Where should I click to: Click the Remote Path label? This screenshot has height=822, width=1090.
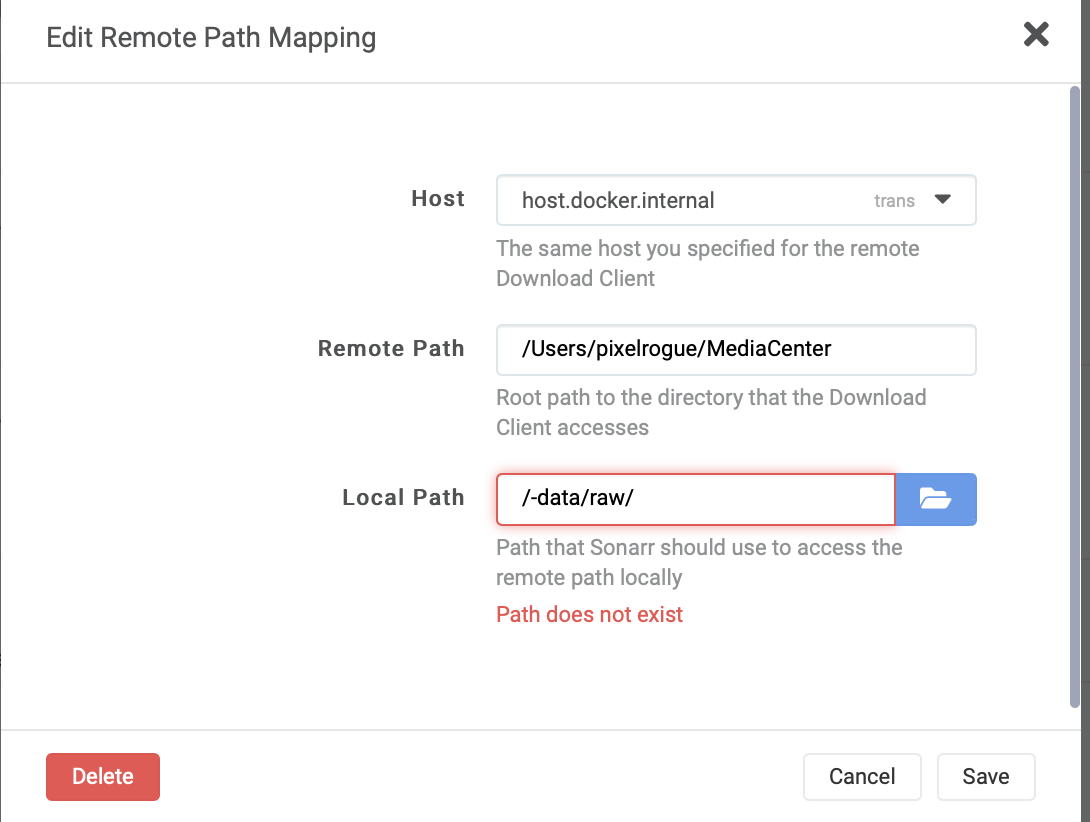(x=391, y=349)
